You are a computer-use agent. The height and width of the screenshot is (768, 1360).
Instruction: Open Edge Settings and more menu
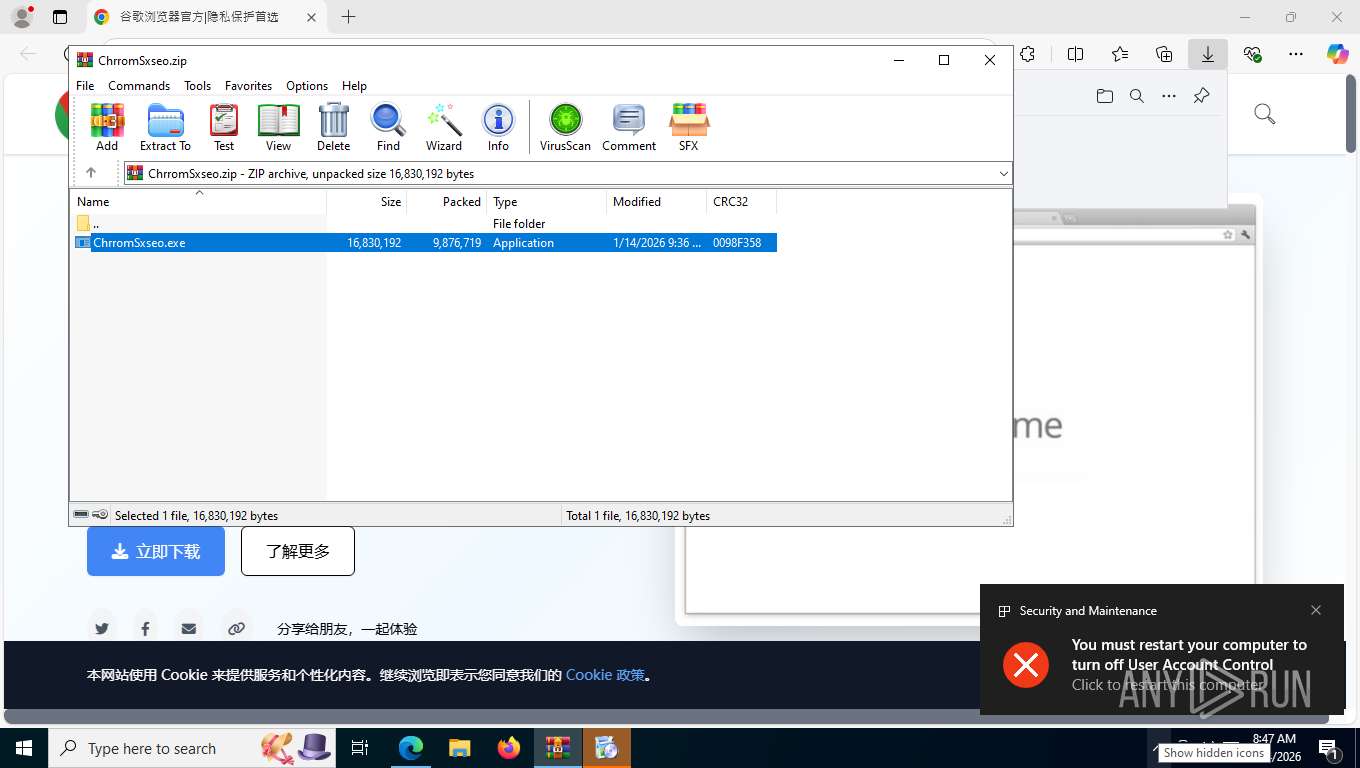point(1296,54)
